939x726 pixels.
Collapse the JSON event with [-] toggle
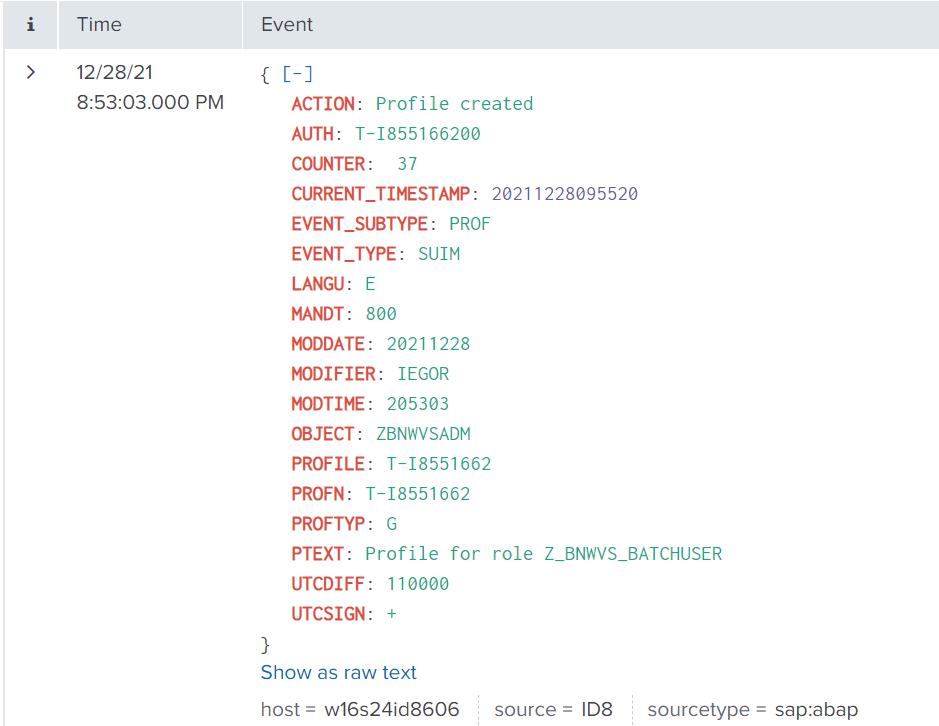coord(298,74)
